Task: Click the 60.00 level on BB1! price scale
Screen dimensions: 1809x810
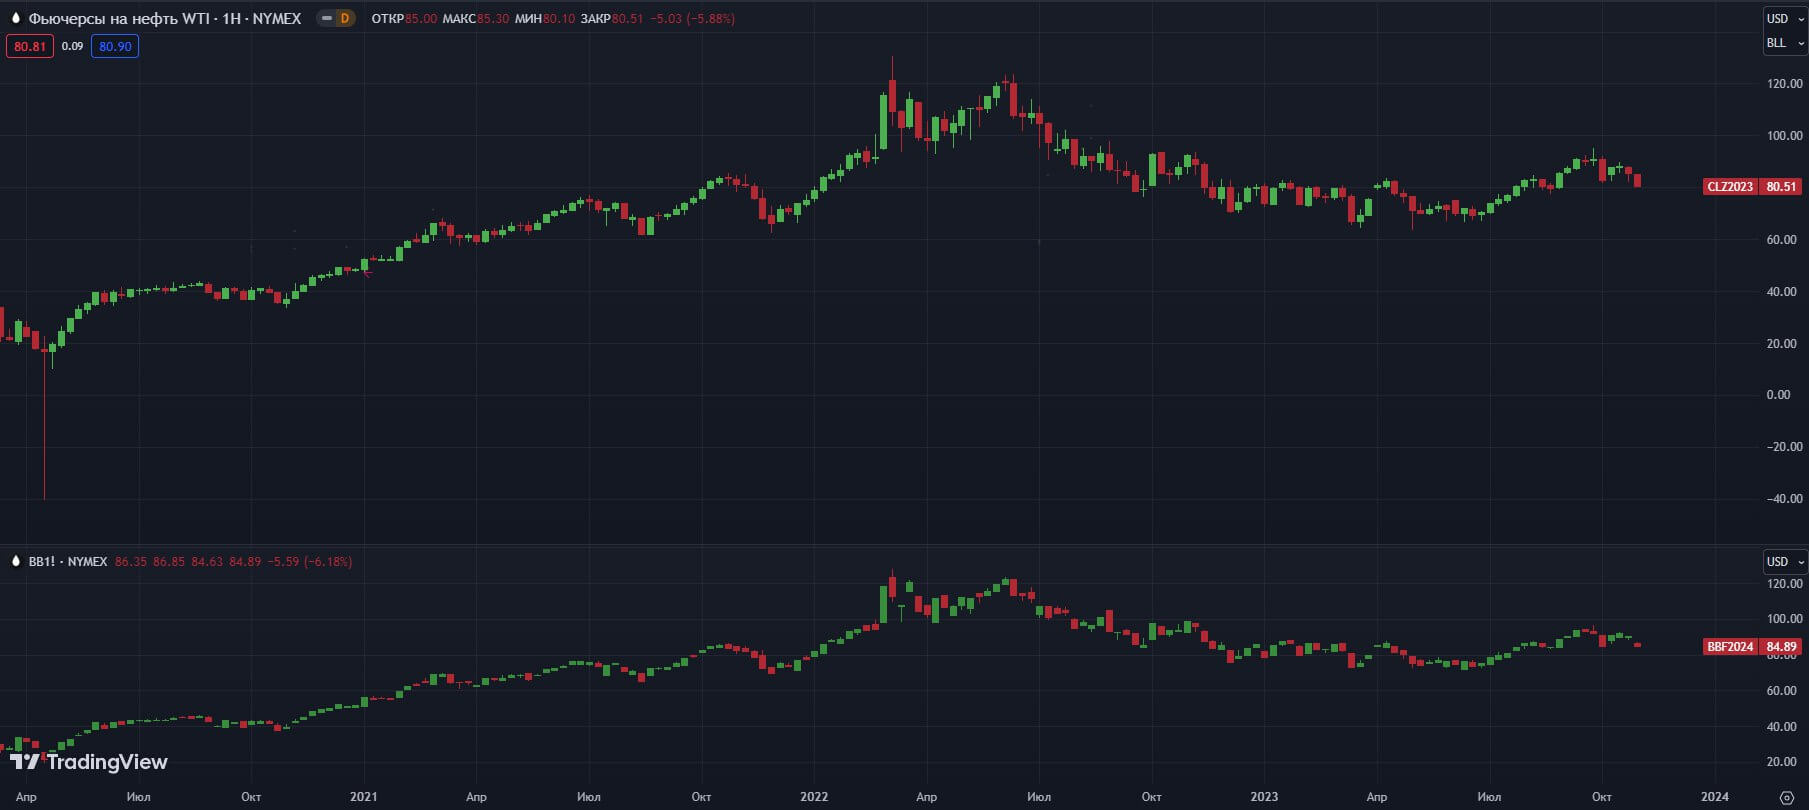Action: pyautogui.click(x=1782, y=691)
